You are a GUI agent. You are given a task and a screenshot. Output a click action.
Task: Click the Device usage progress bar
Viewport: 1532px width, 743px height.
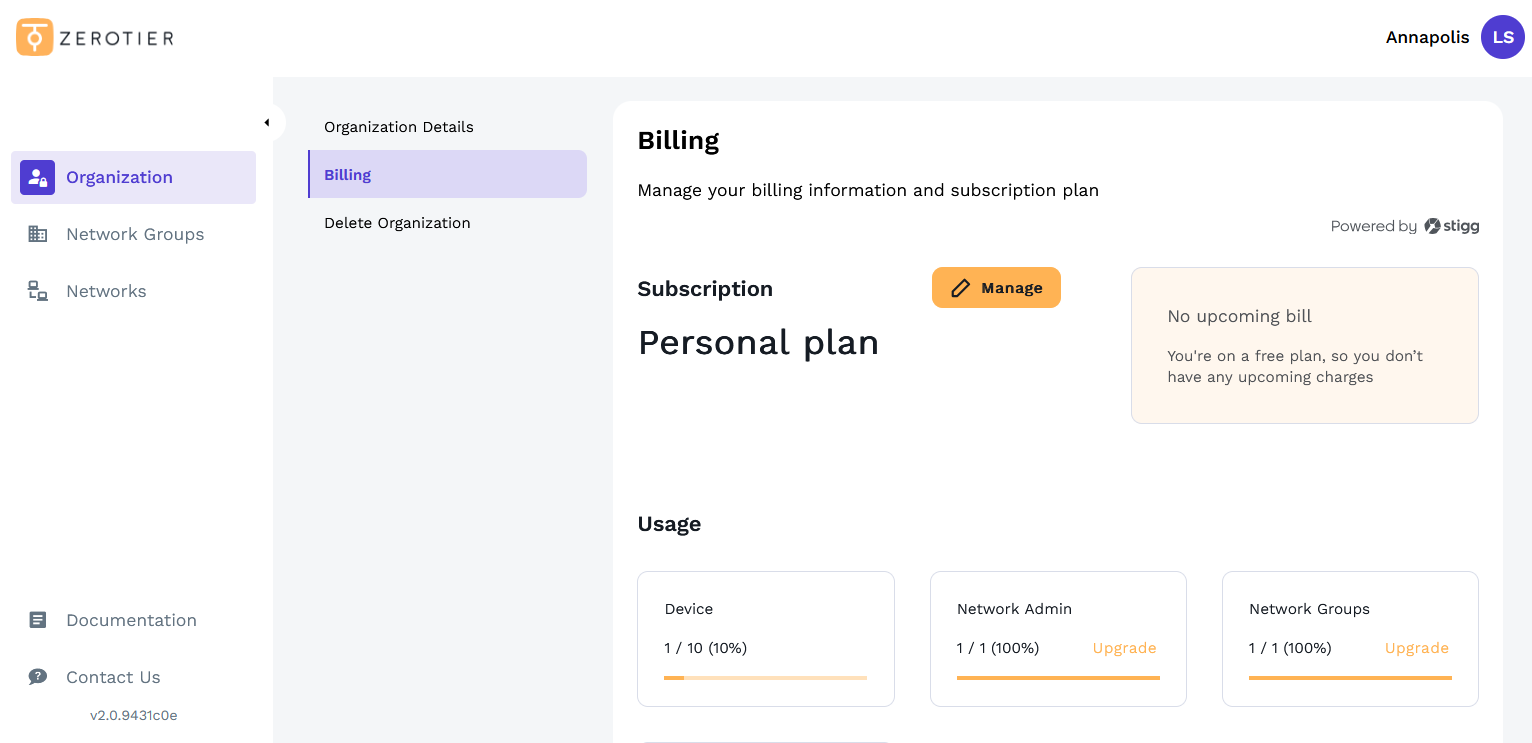tap(766, 677)
